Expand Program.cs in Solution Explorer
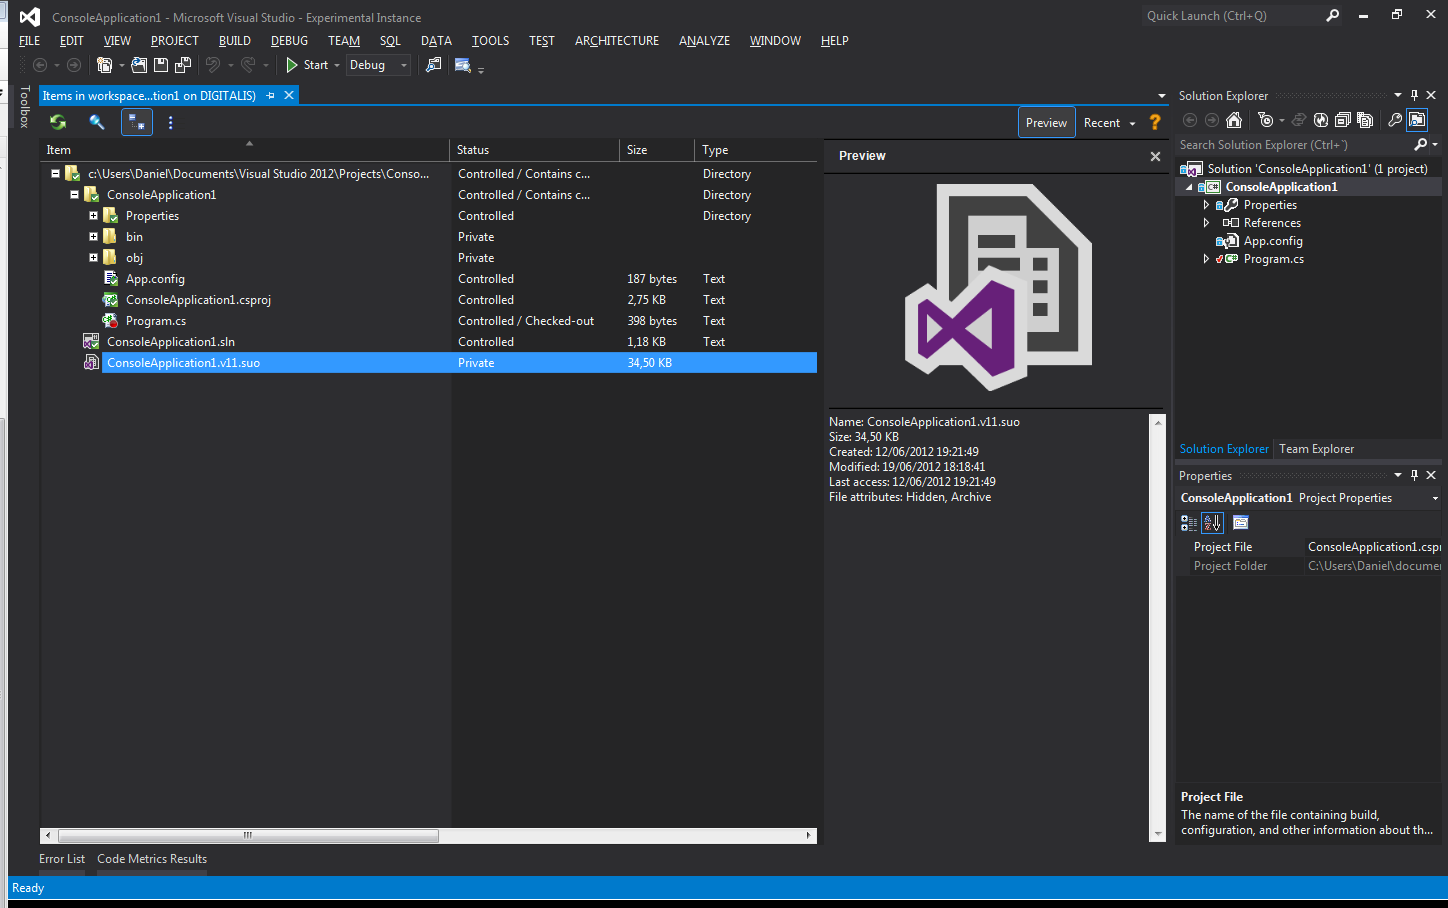1448x908 pixels. [1206, 259]
